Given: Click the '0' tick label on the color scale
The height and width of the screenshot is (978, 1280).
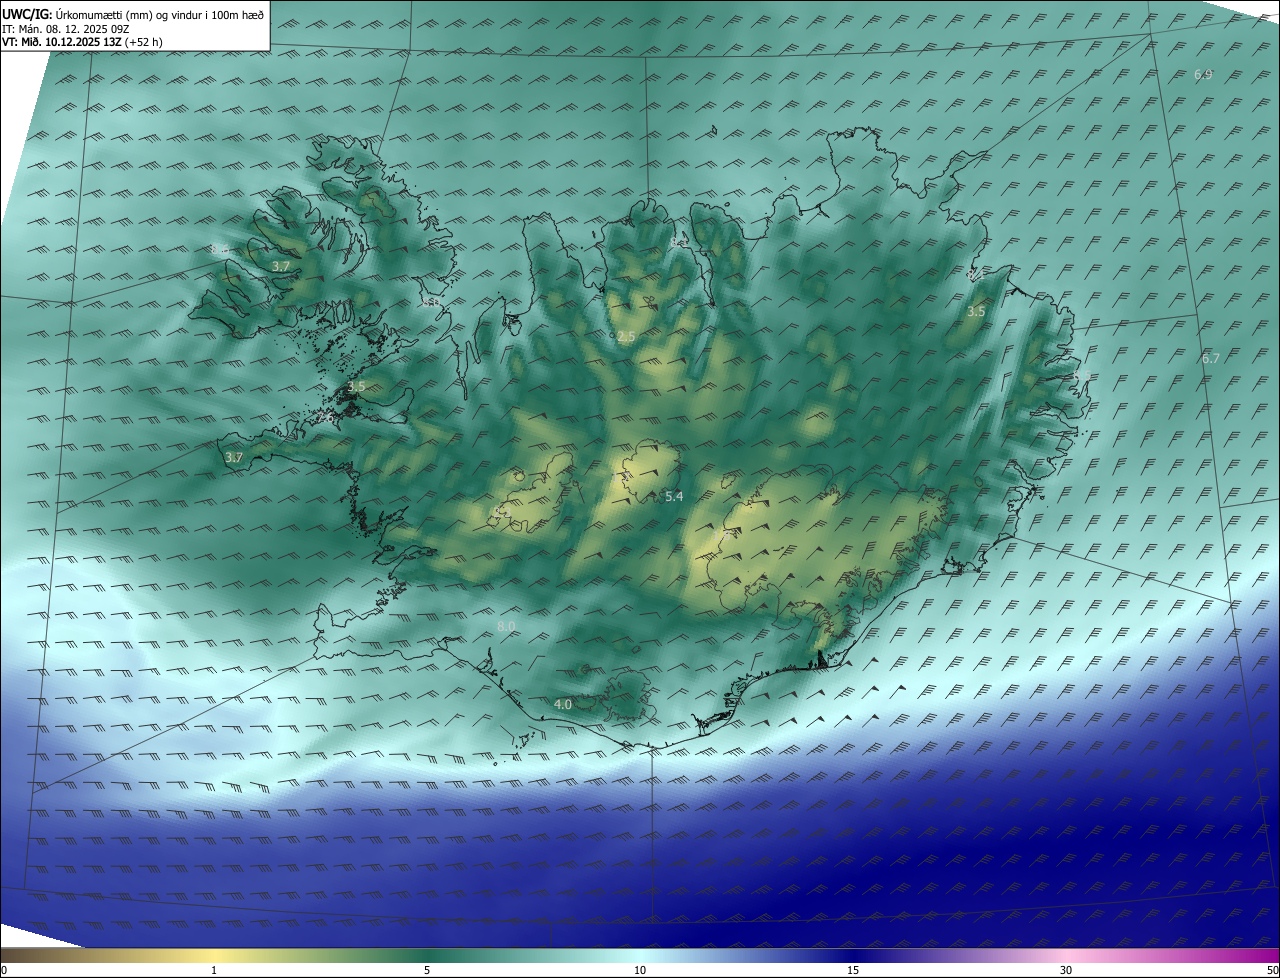Looking at the screenshot, I should 4,970.
